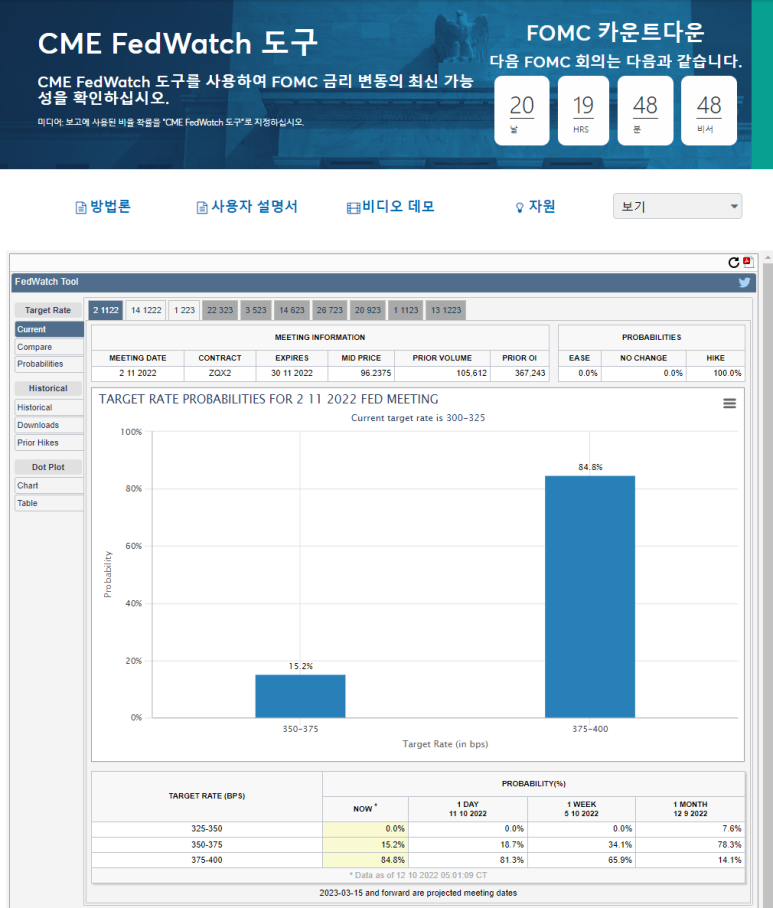
Task: Click the countdown days box showing 20
Action: pyautogui.click(x=522, y=111)
